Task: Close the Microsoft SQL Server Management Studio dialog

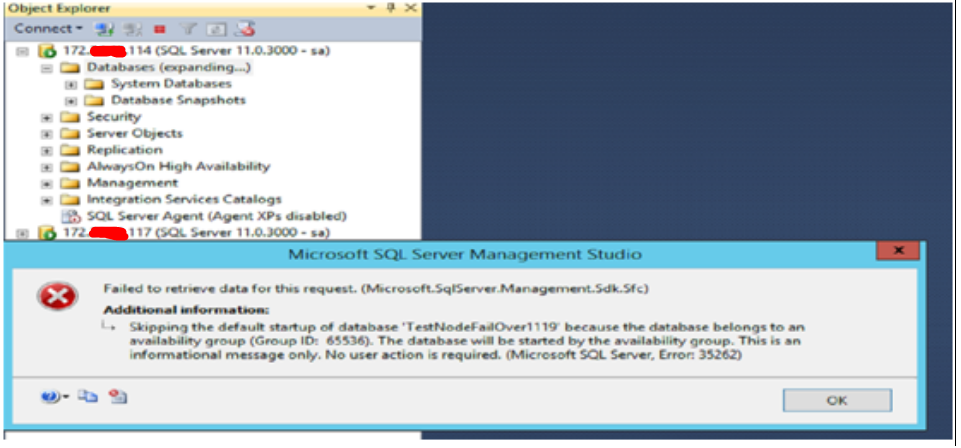Action: click(898, 251)
